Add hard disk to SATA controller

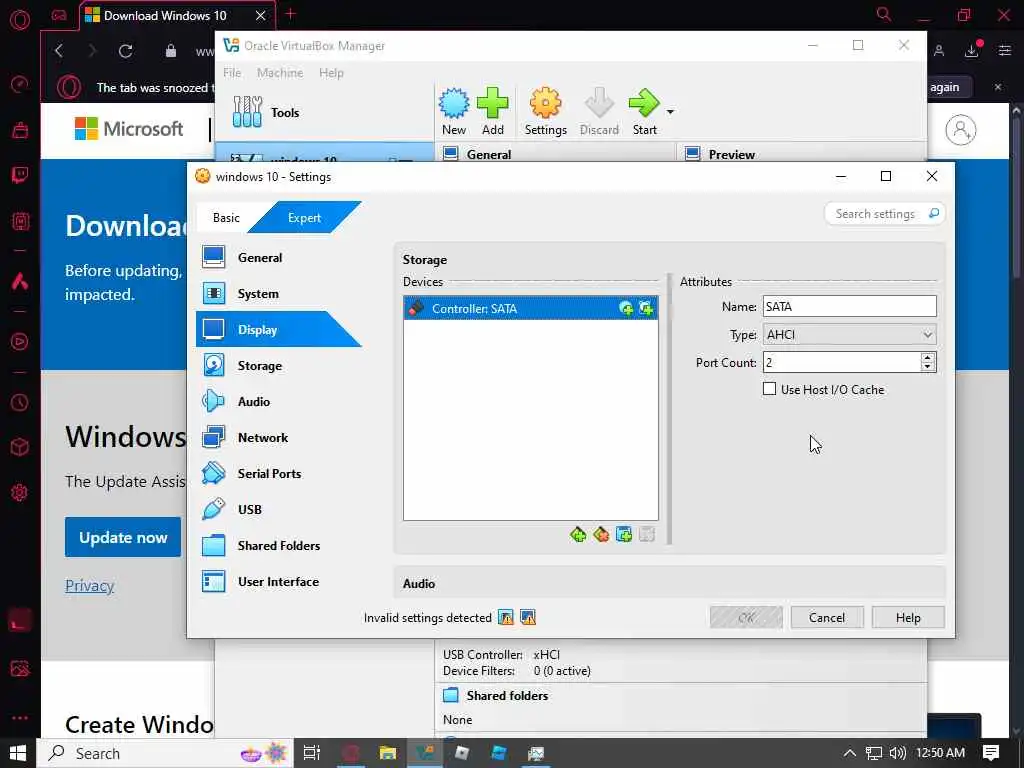(x=647, y=309)
